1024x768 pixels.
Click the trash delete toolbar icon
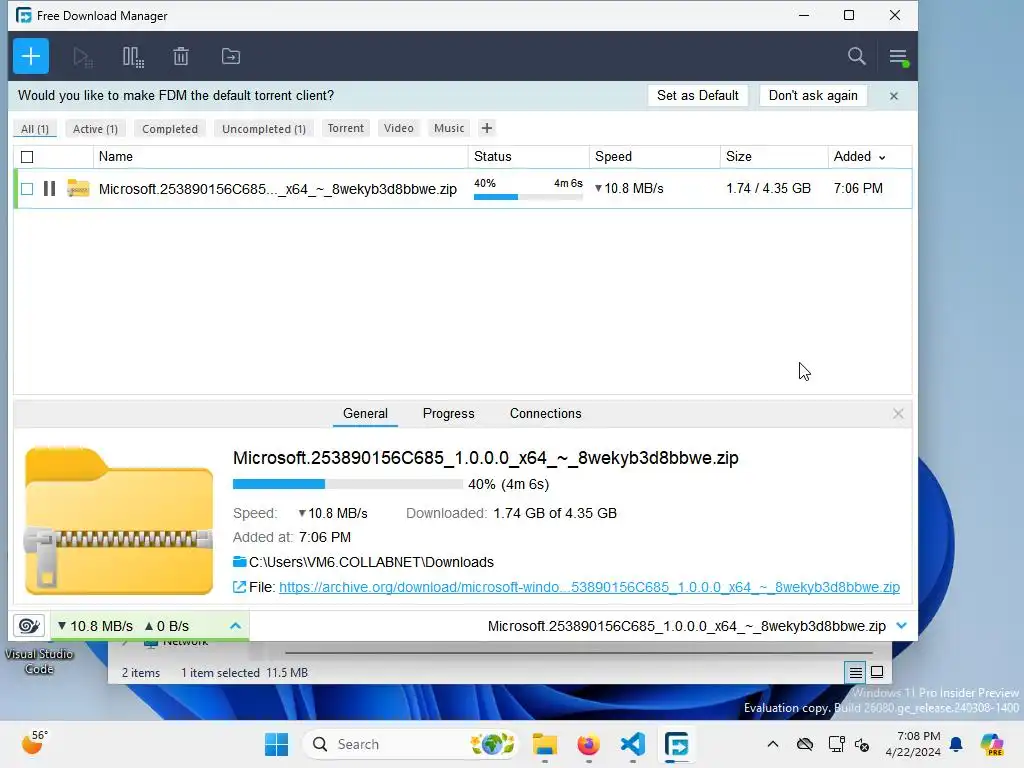181,57
